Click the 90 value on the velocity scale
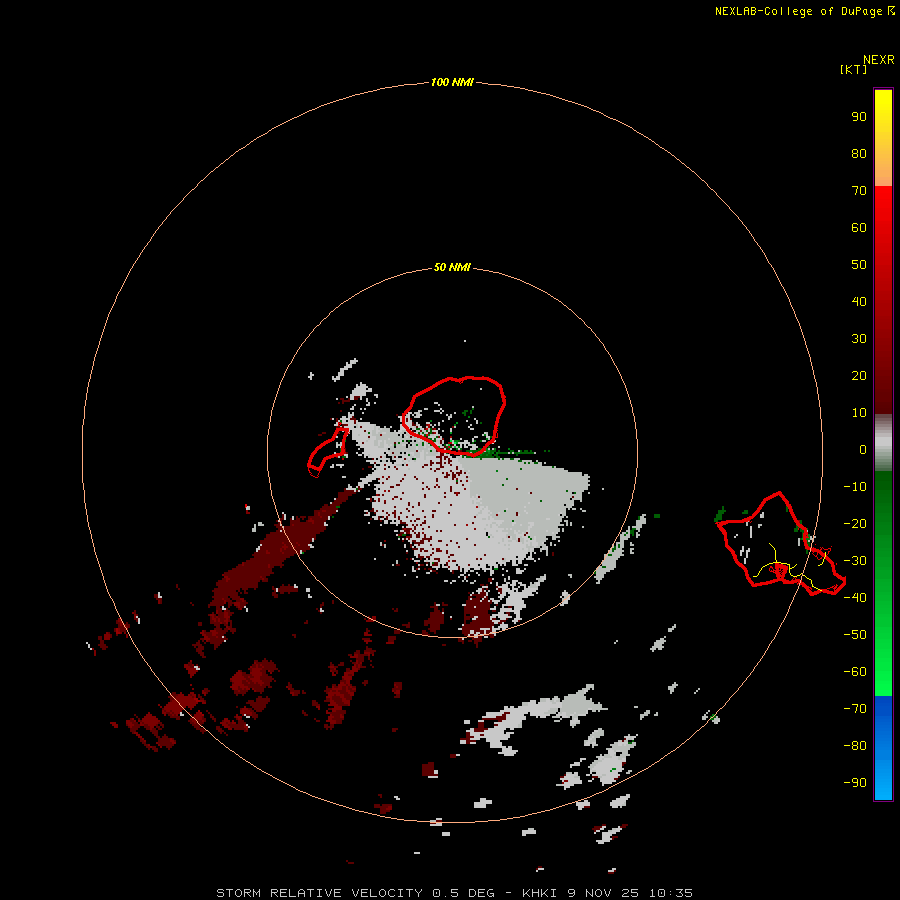 (859, 117)
